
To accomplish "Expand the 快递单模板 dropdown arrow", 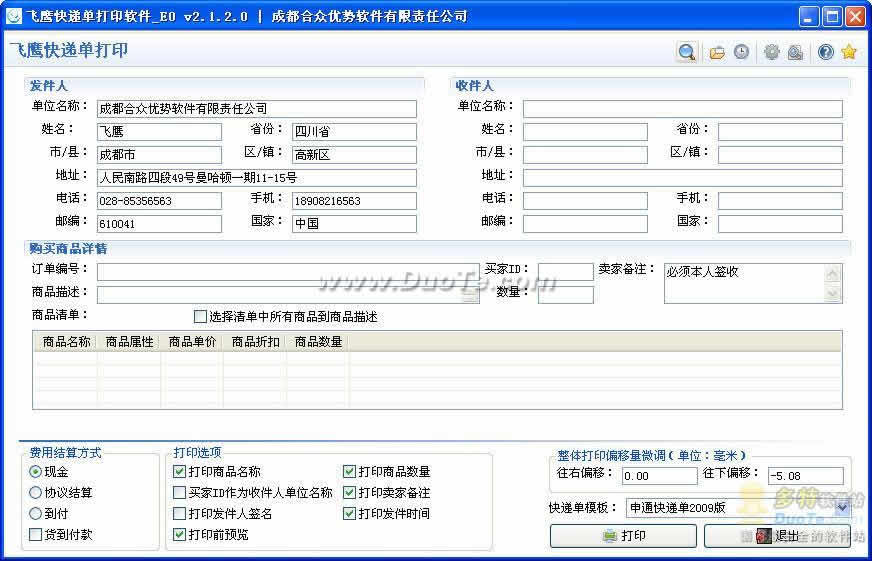I will 842,507.
